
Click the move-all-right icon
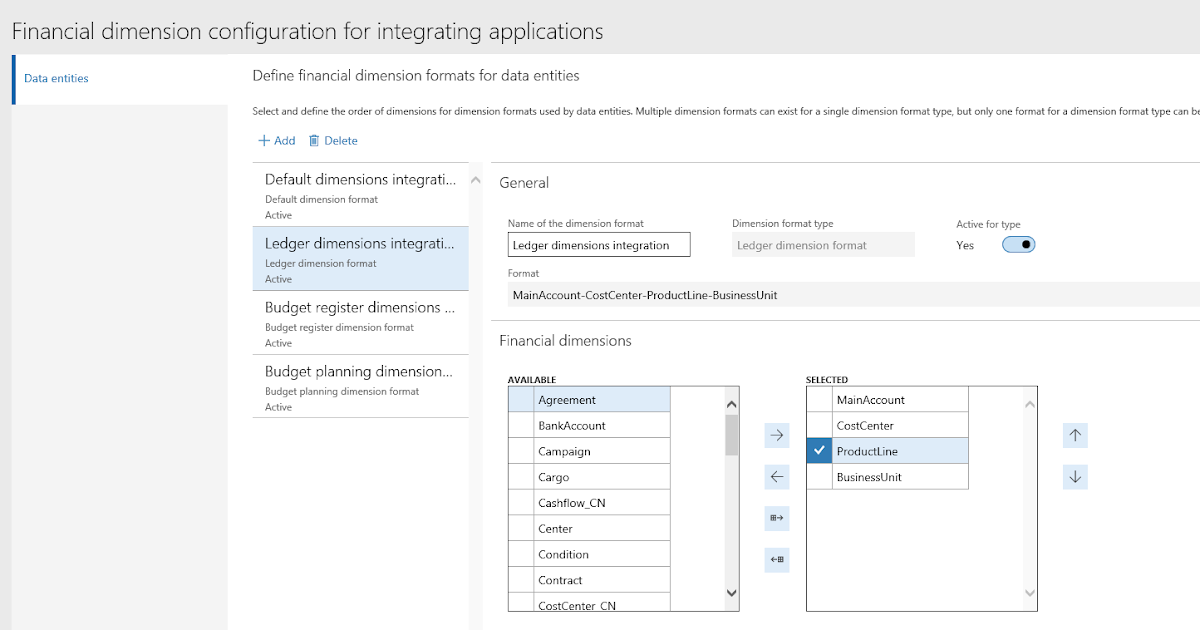[x=777, y=518]
